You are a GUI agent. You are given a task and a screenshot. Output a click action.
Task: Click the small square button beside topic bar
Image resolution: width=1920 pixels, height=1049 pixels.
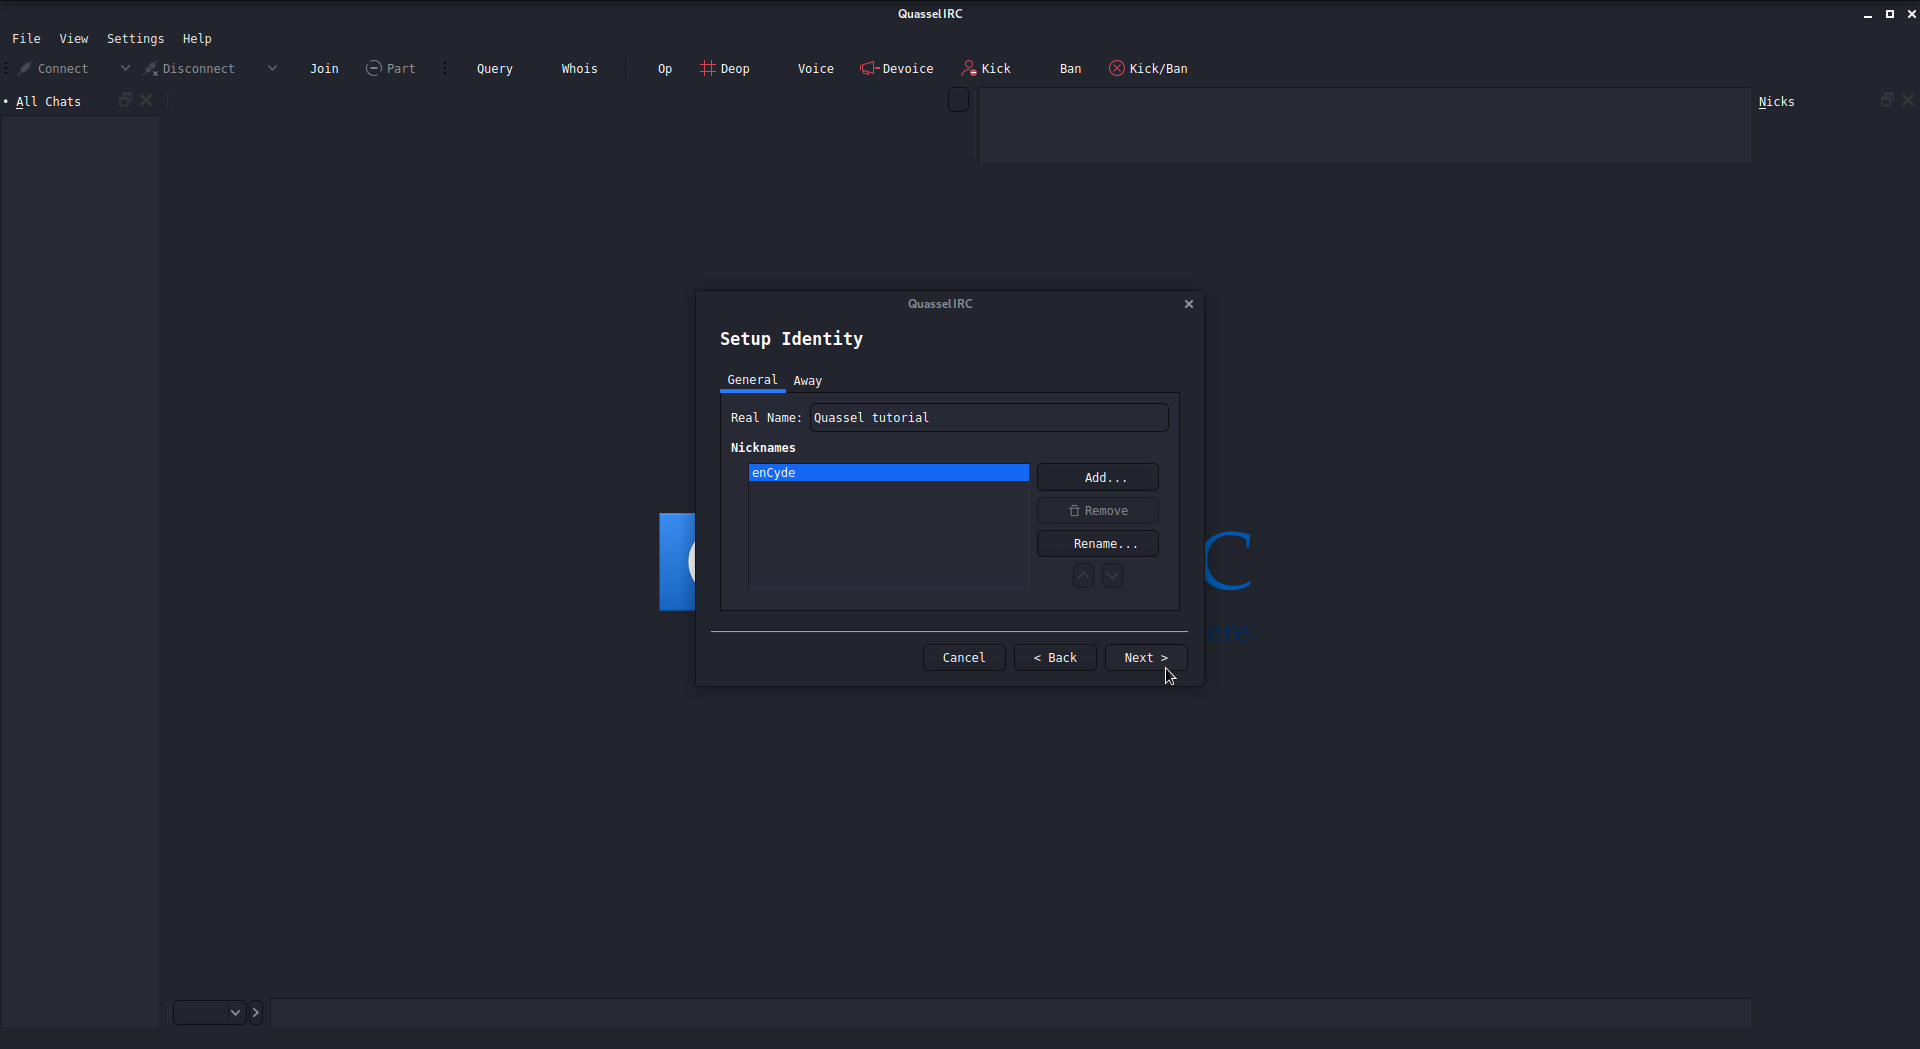tap(958, 100)
